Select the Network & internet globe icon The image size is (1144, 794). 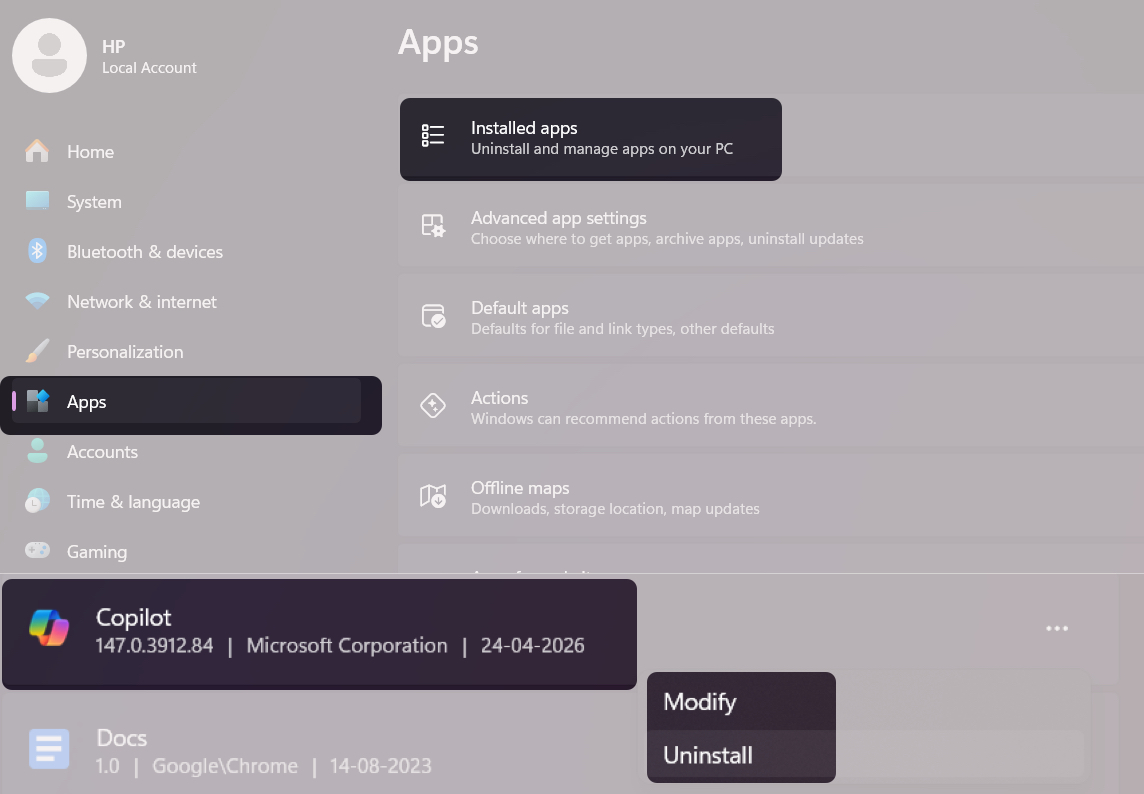(37, 301)
